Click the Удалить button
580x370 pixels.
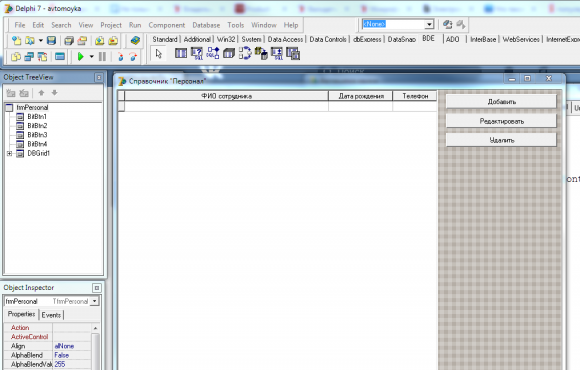(501, 140)
